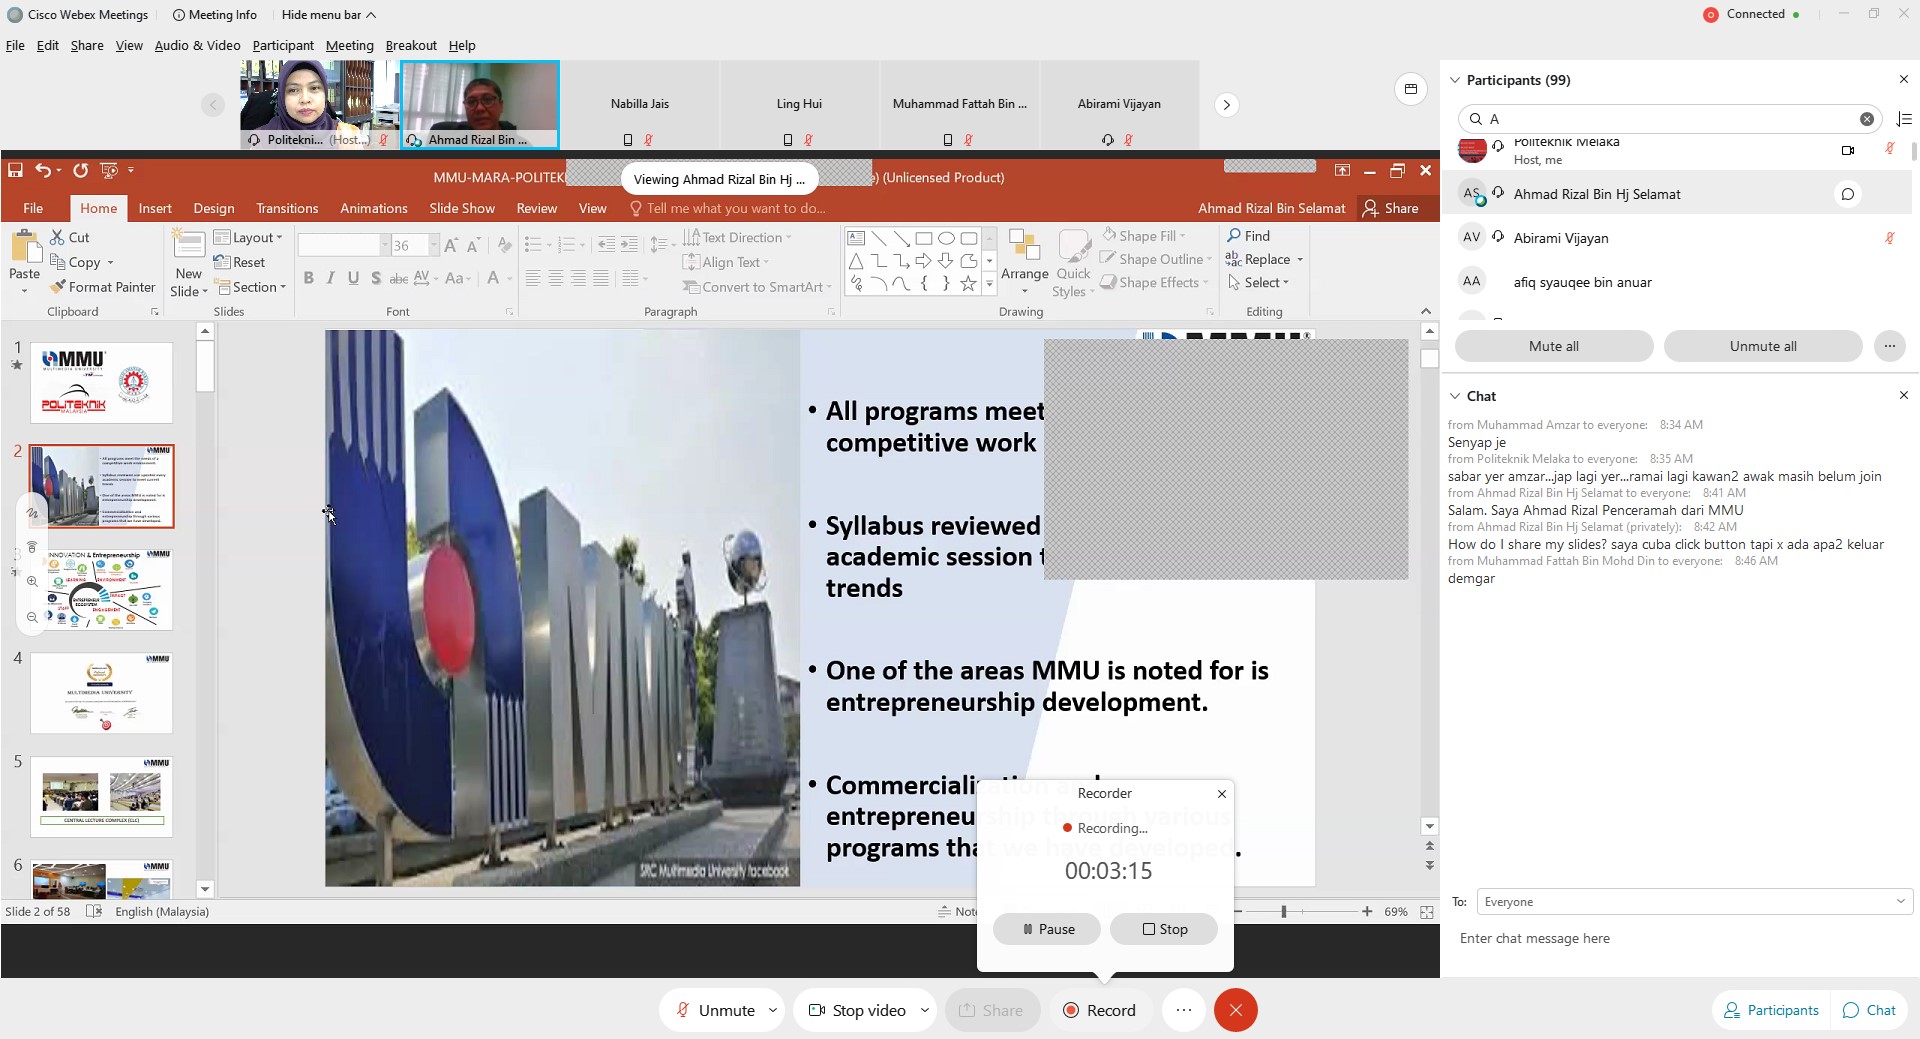Viewport: 1920px width, 1039px height.
Task: Click Increase Font Size icon
Action: tap(451, 245)
